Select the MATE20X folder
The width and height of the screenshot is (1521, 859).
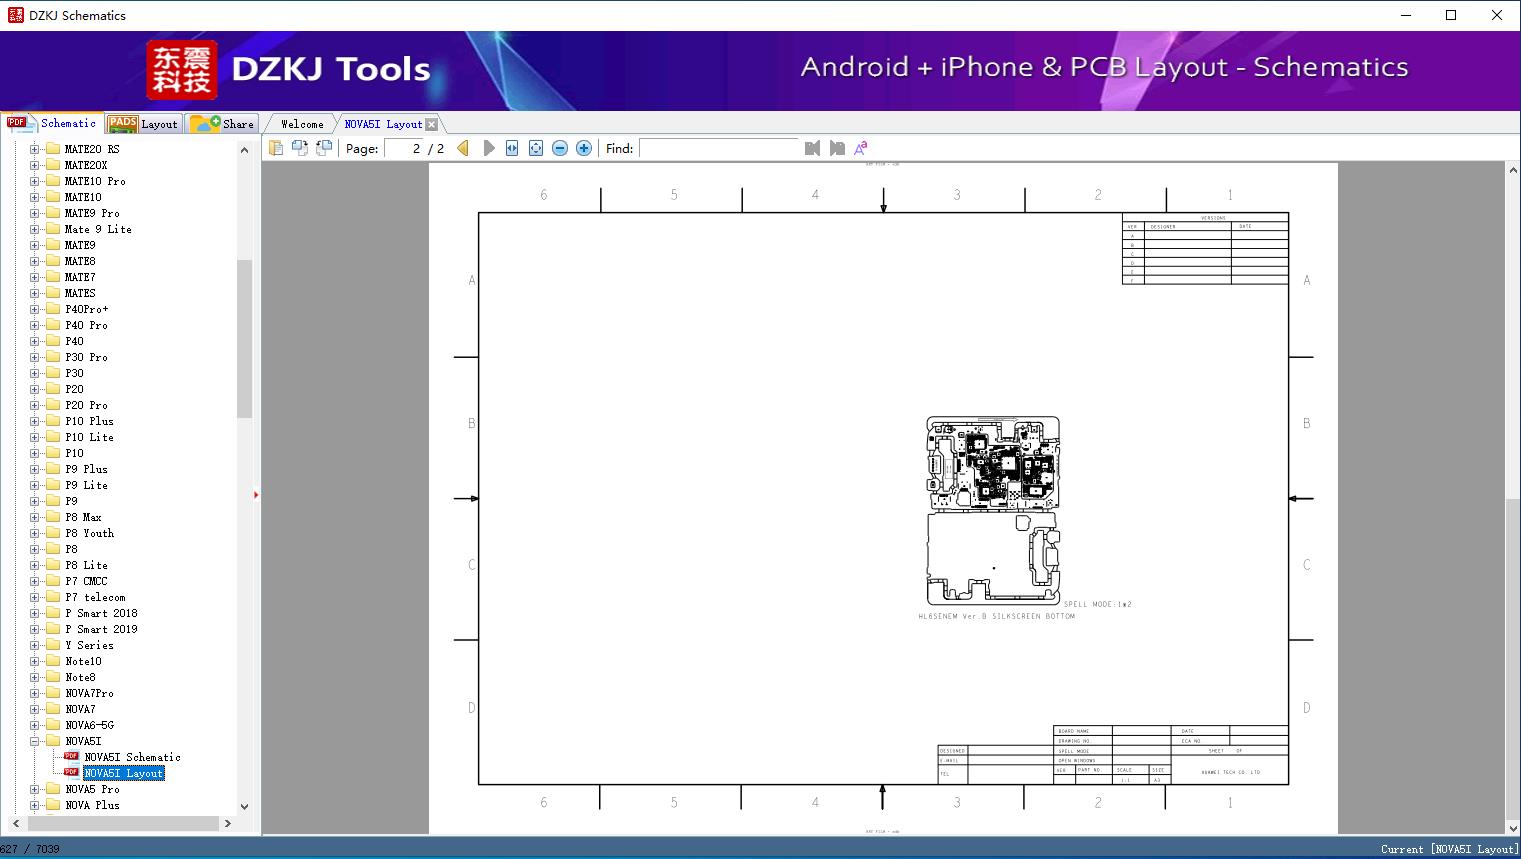[86, 165]
